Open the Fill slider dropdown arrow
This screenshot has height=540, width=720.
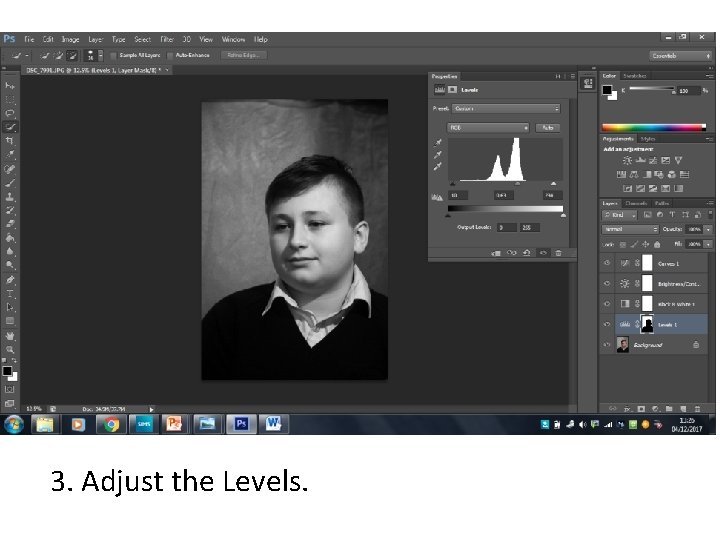pyautogui.click(x=709, y=244)
